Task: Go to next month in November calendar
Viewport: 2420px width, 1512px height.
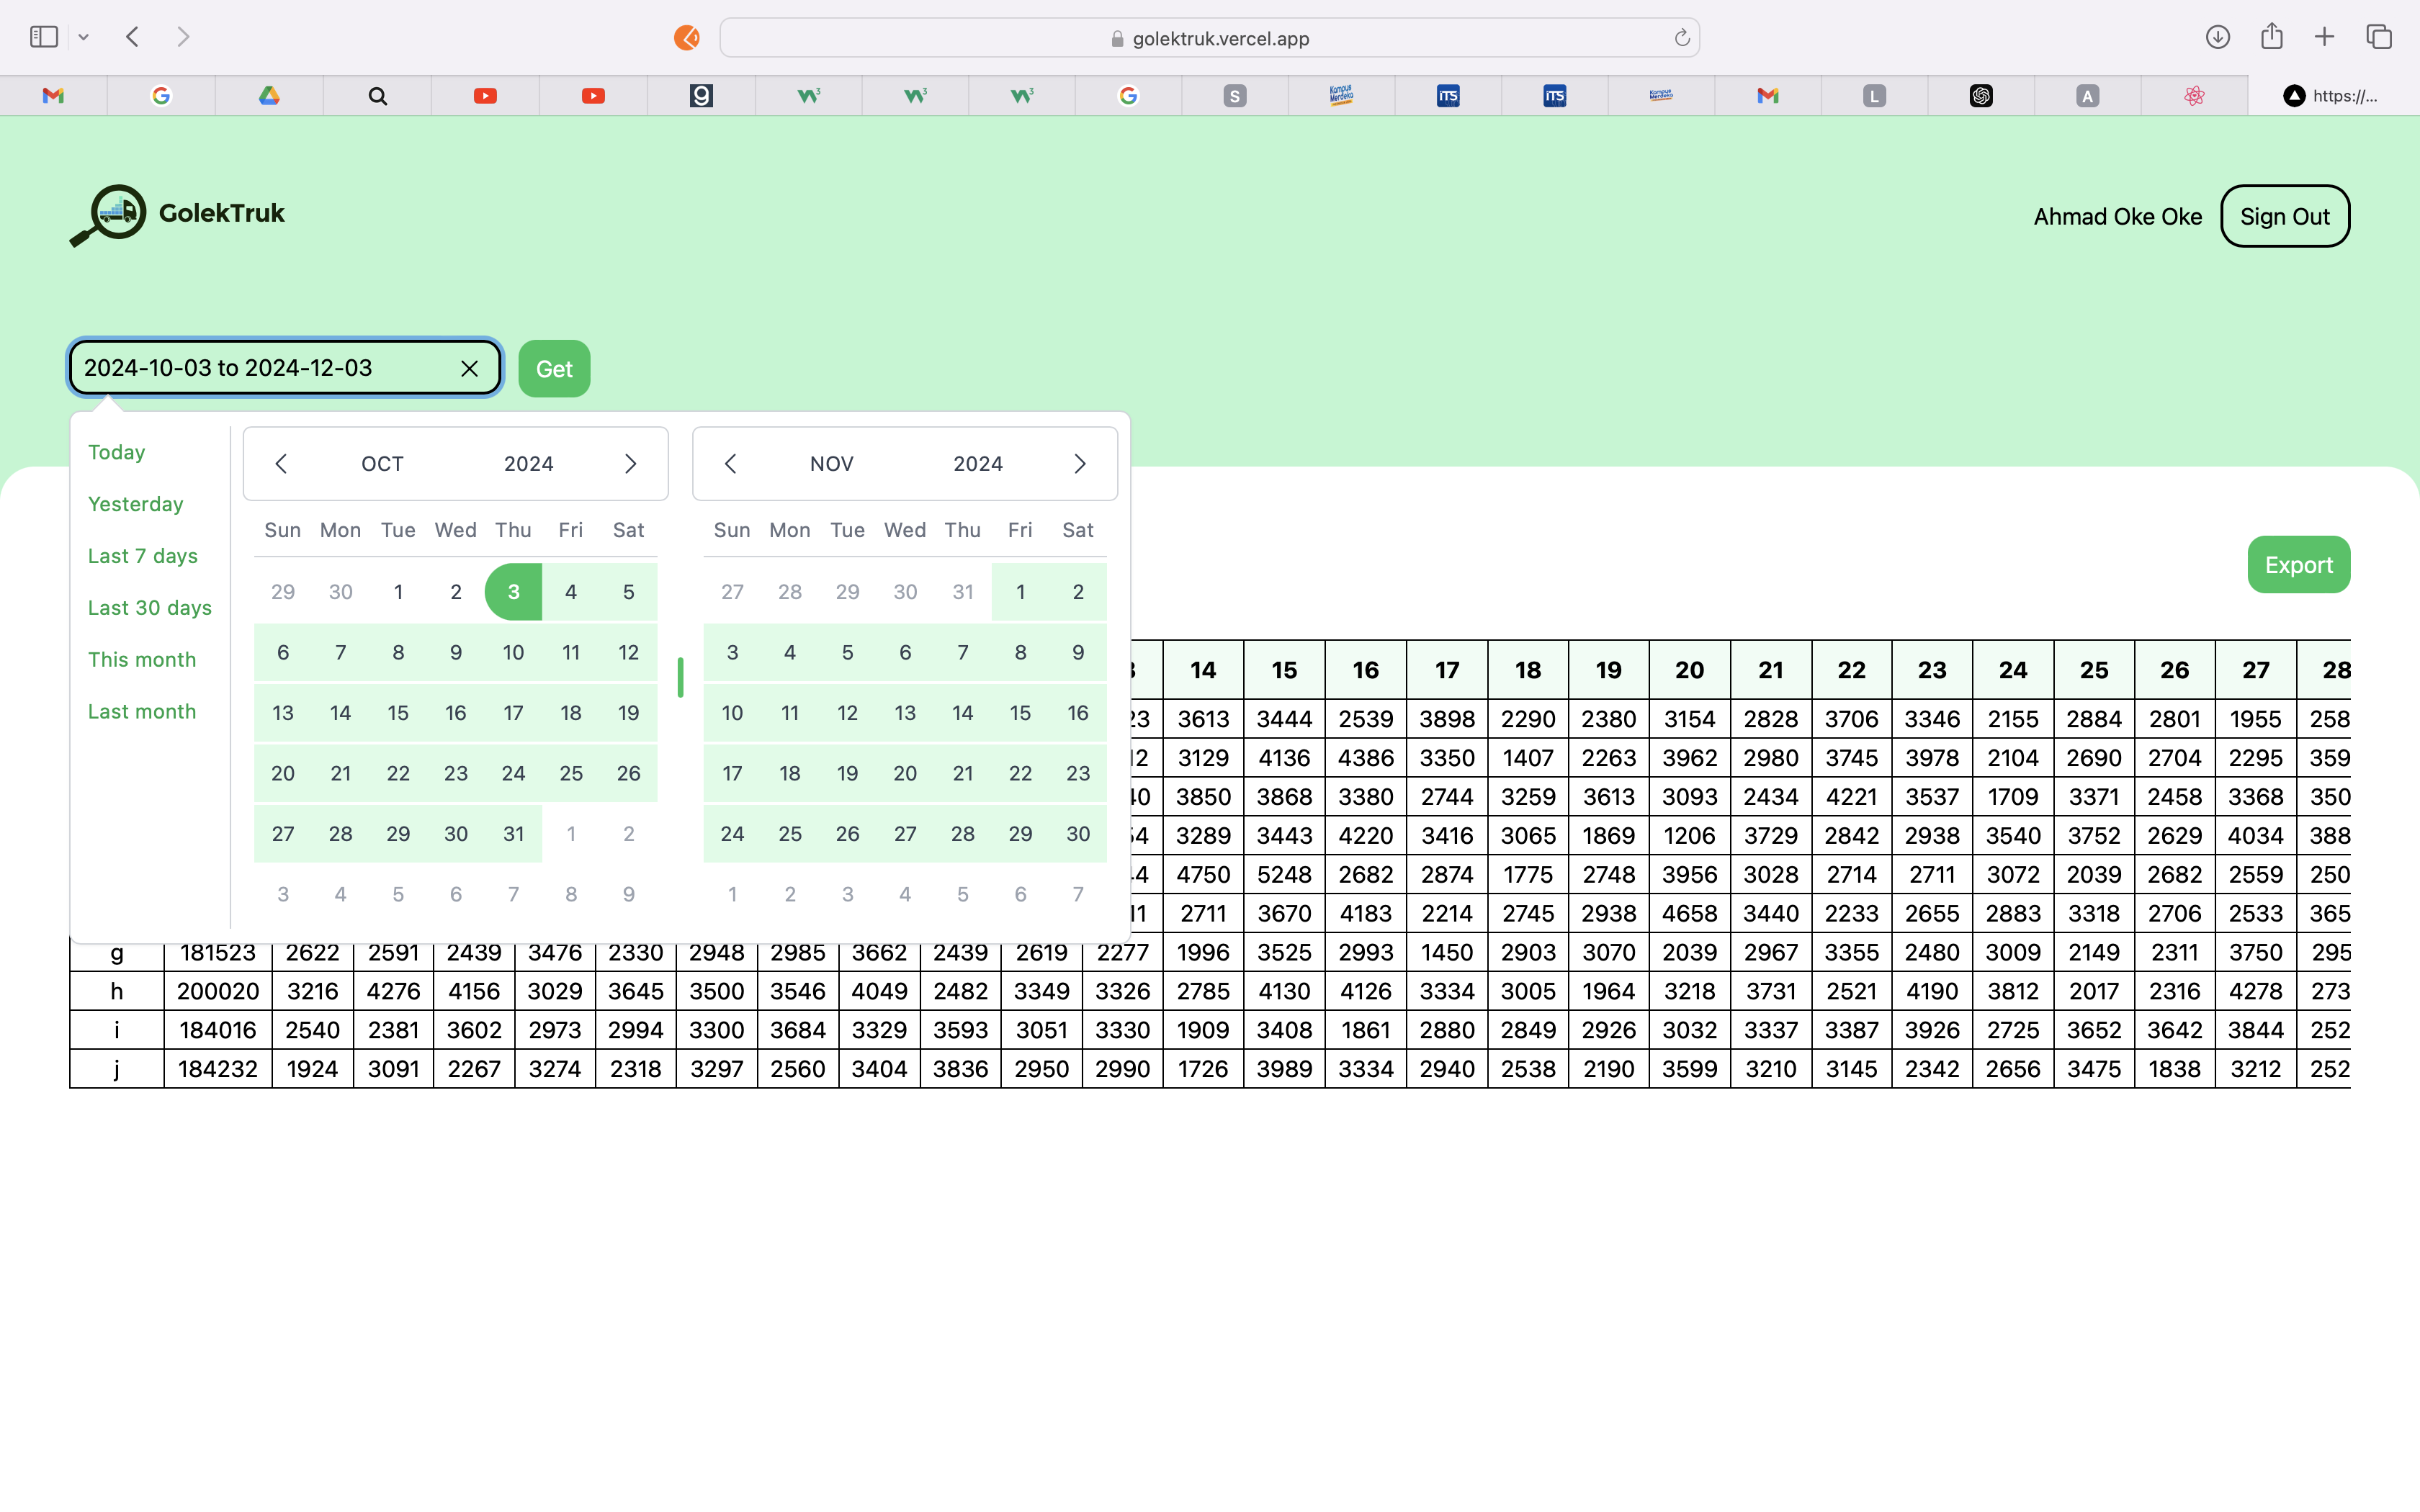Action: 1079,464
